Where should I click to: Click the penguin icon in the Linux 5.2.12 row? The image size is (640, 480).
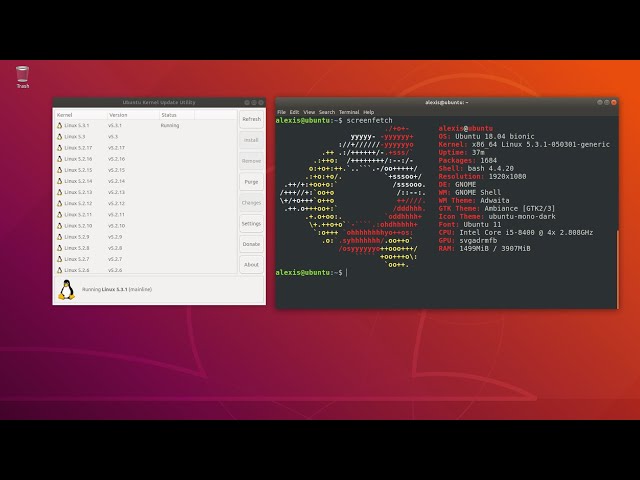point(60,203)
